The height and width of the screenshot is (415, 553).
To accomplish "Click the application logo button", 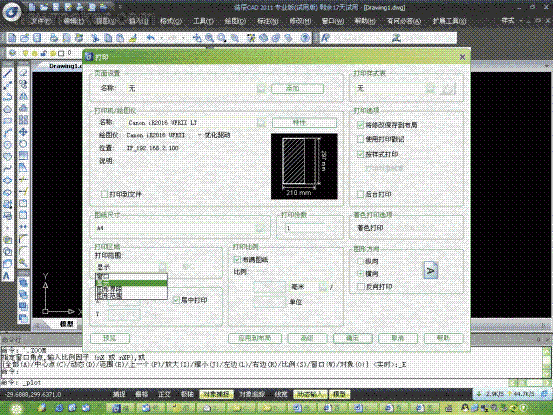I will [12, 12].
